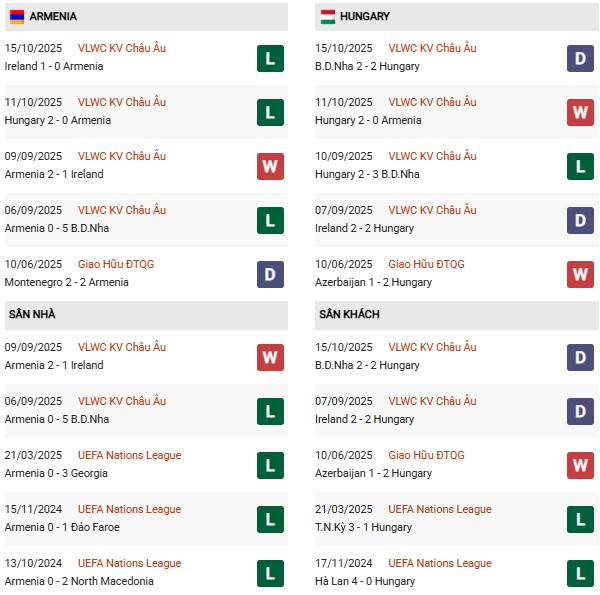The height and width of the screenshot is (595, 600).
Task: Click the Armenia flag icon
Action: click(16, 17)
